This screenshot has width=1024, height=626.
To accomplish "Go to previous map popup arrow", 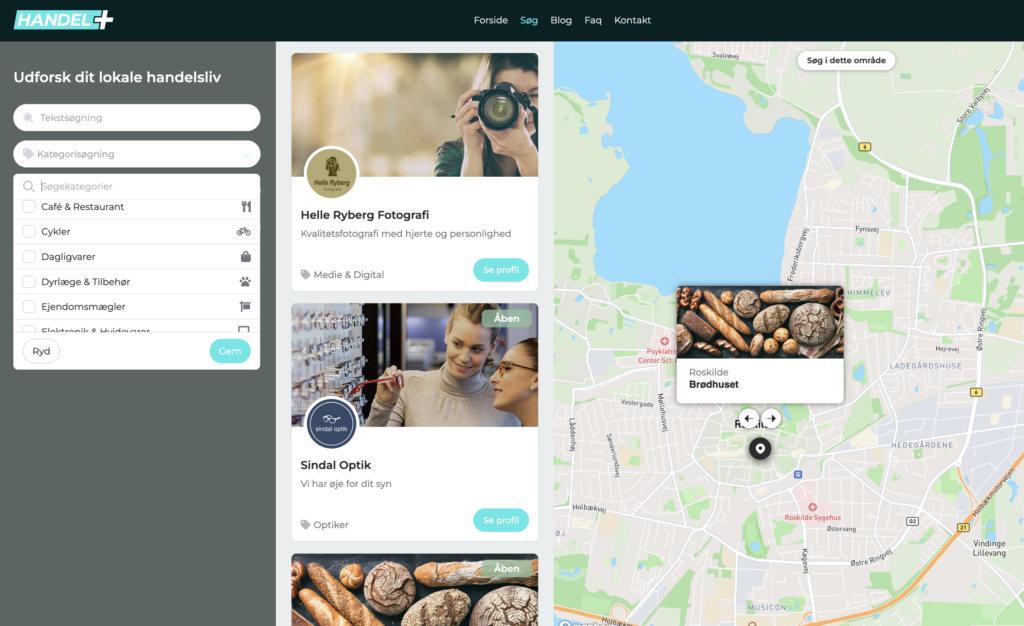I will [749, 418].
